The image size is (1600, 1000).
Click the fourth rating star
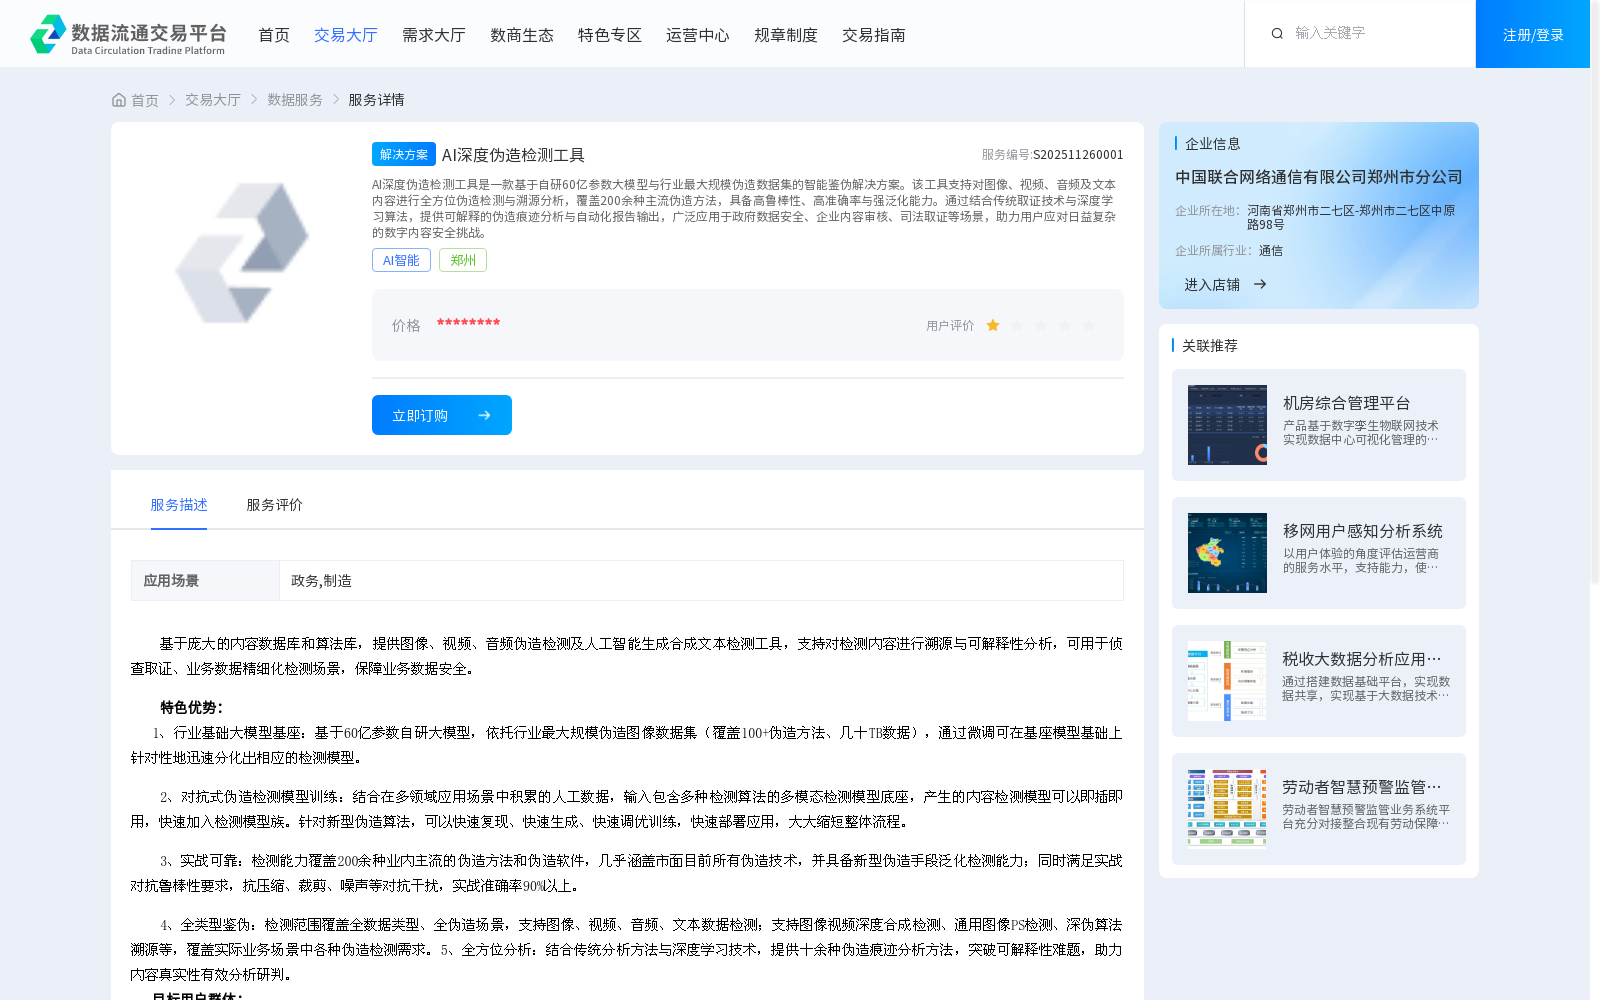coord(1065,325)
